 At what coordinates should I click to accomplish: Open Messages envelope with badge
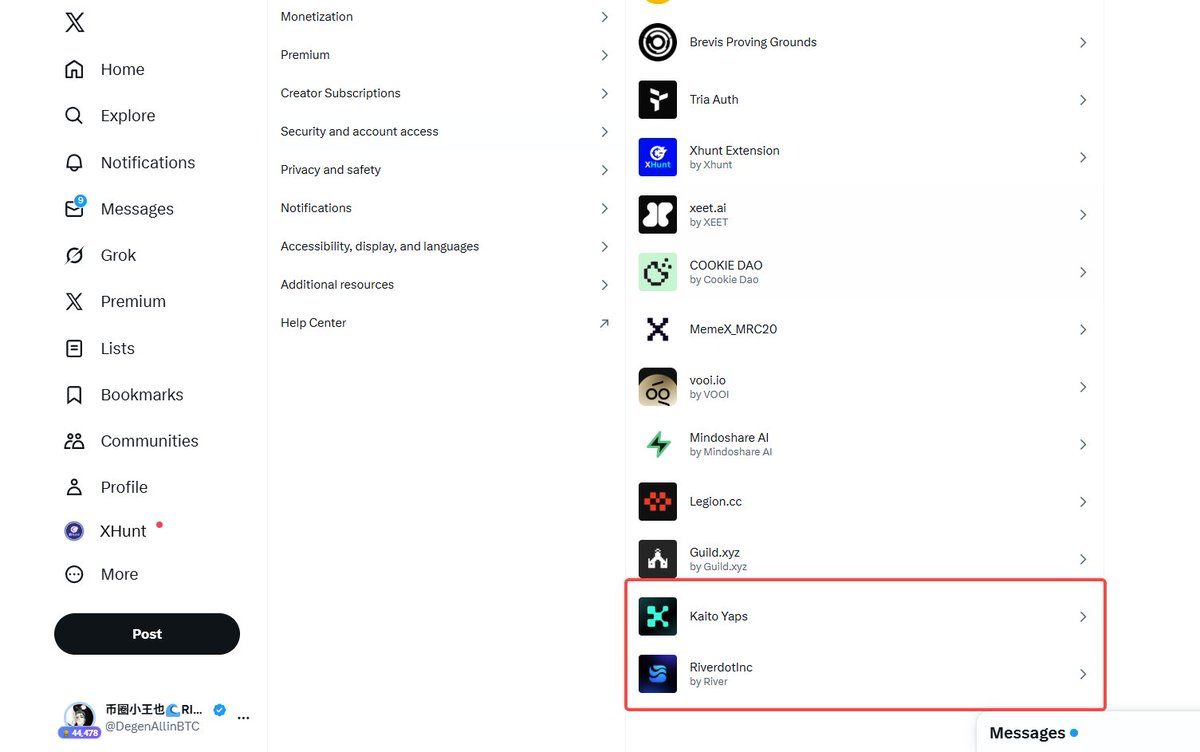[x=74, y=208]
